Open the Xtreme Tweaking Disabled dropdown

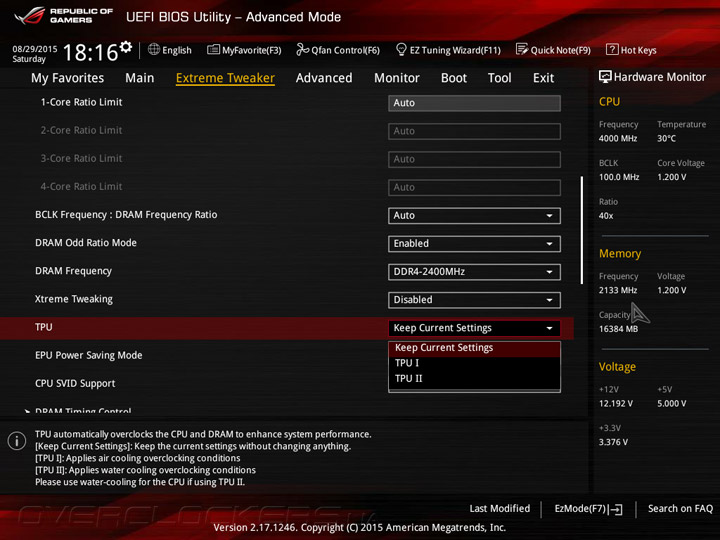click(x=474, y=300)
